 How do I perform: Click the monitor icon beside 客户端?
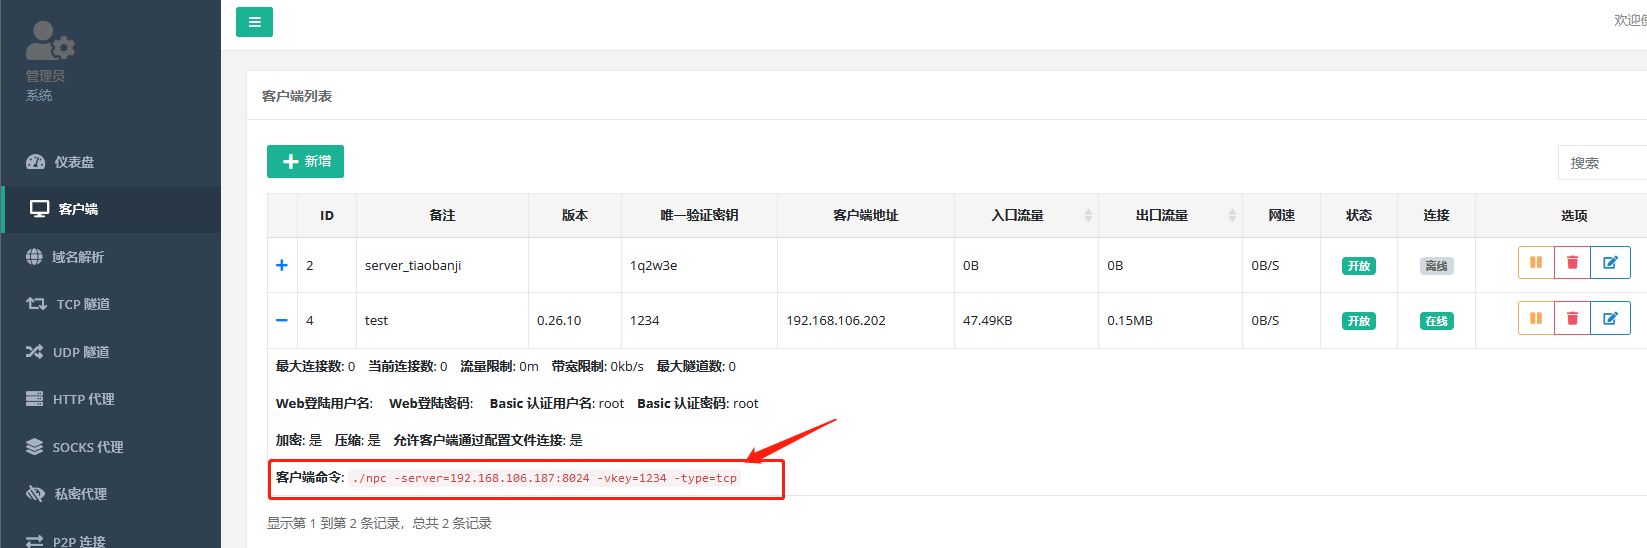[39, 209]
